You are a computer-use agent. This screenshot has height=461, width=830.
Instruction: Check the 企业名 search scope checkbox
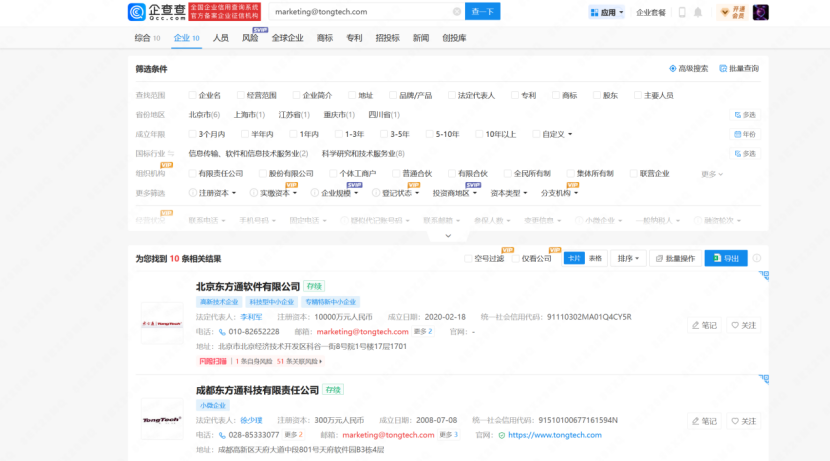tap(192, 95)
